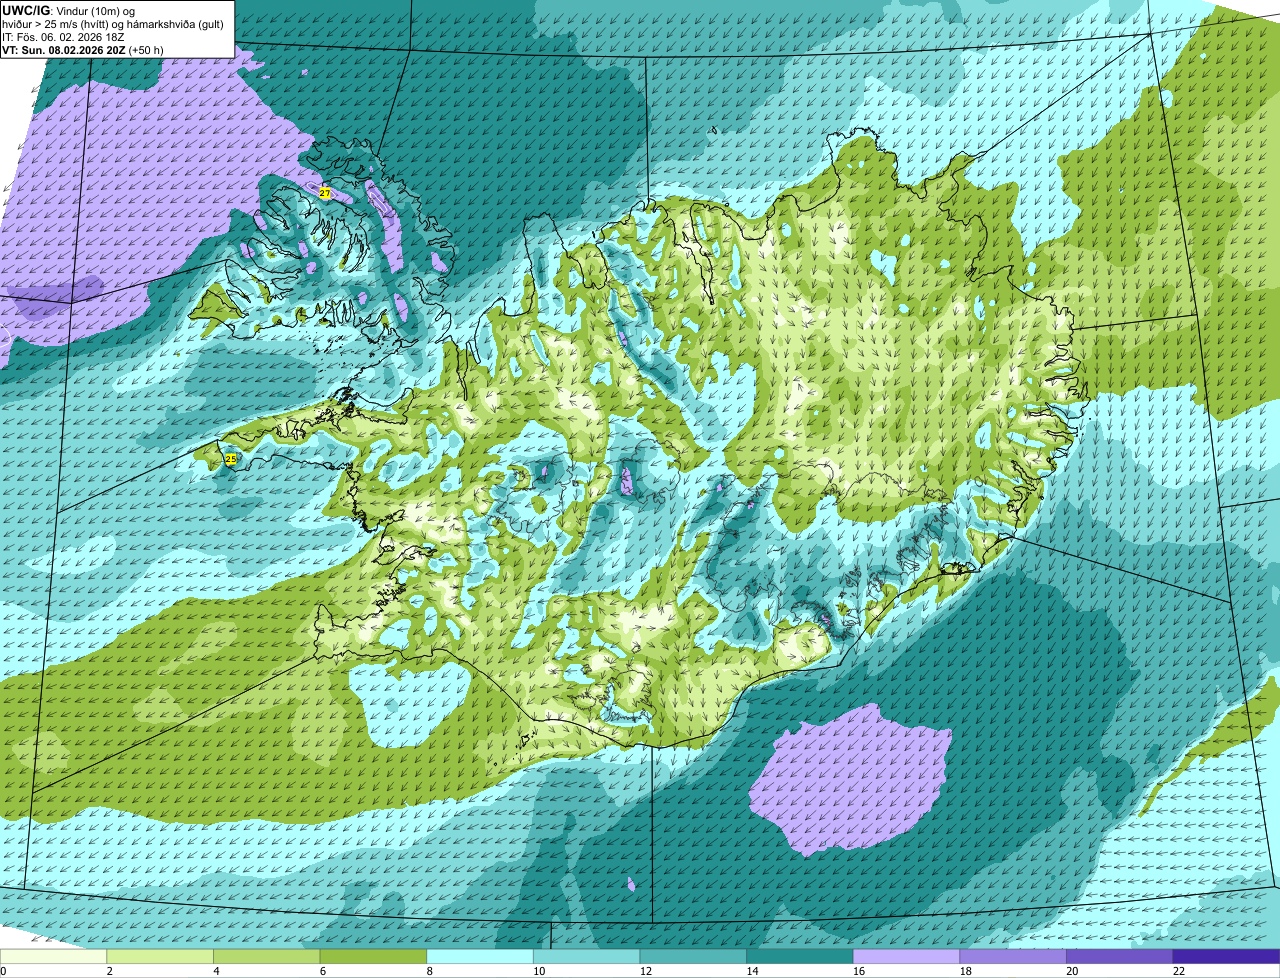Select the dark indigo legend swatch above 22
Screen dimensions: 1280x978
[x=1226, y=956]
